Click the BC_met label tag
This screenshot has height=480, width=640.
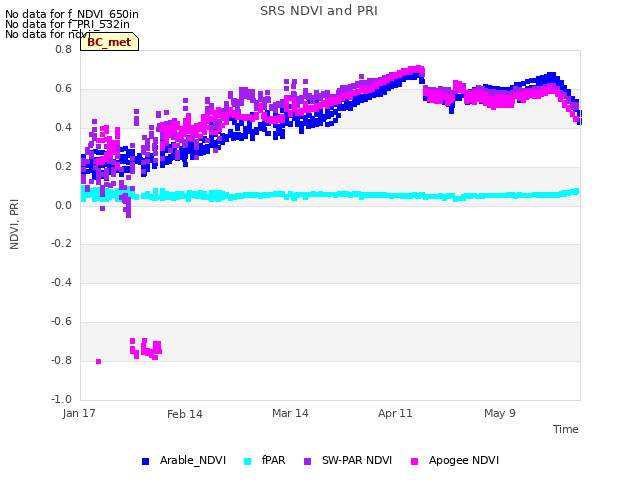click(x=109, y=42)
